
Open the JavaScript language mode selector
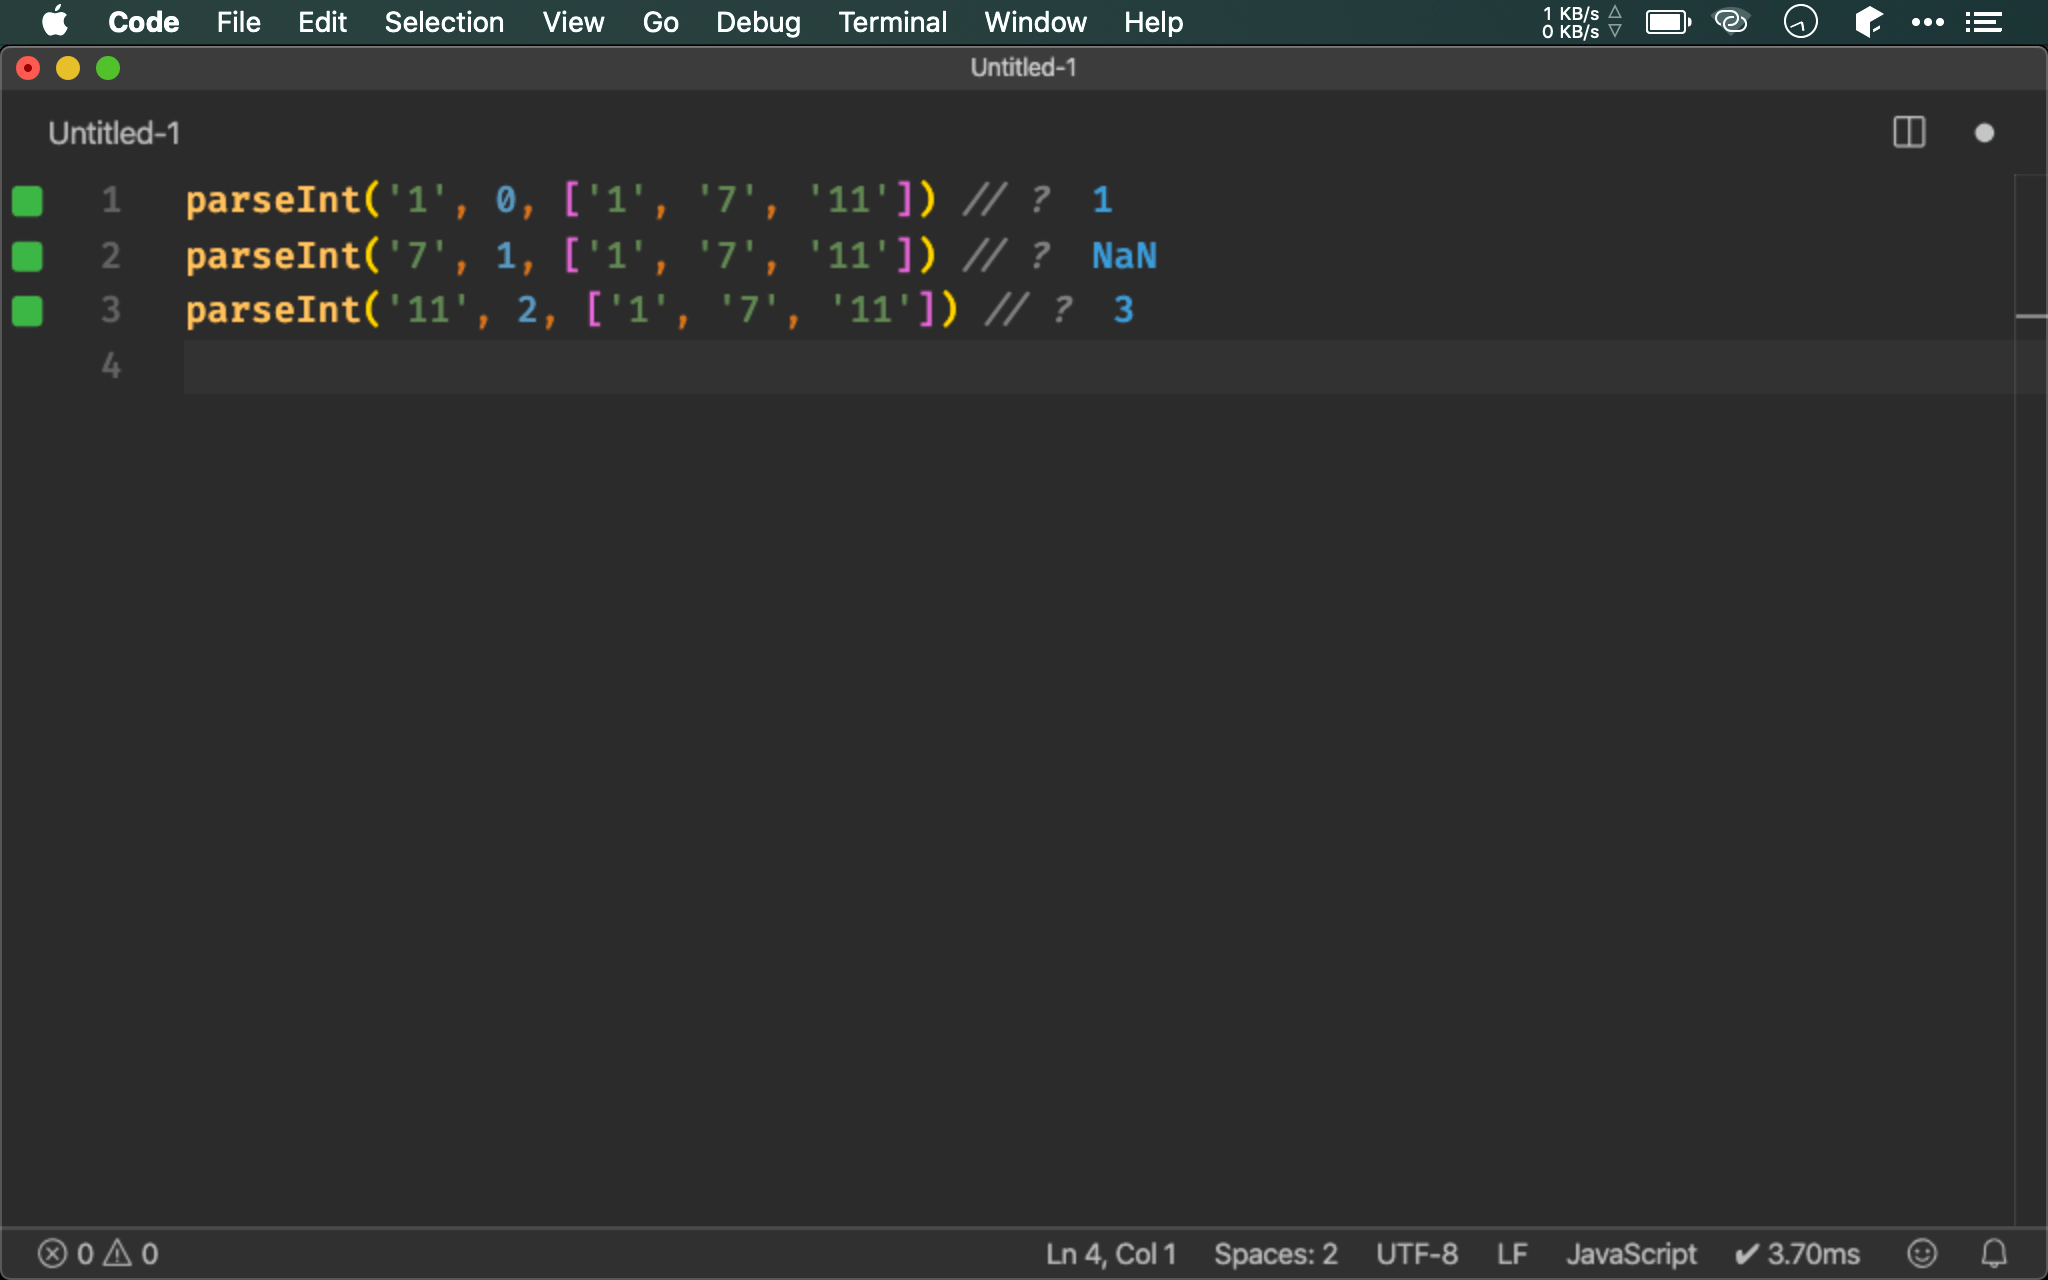pos(1631,1253)
